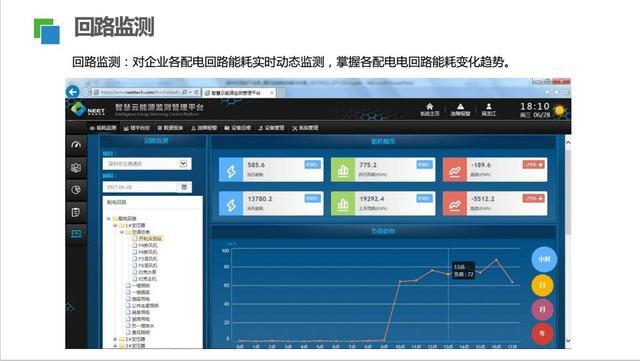Click the browser back arrow button
Screen dimensions: 640x361
click(73, 92)
